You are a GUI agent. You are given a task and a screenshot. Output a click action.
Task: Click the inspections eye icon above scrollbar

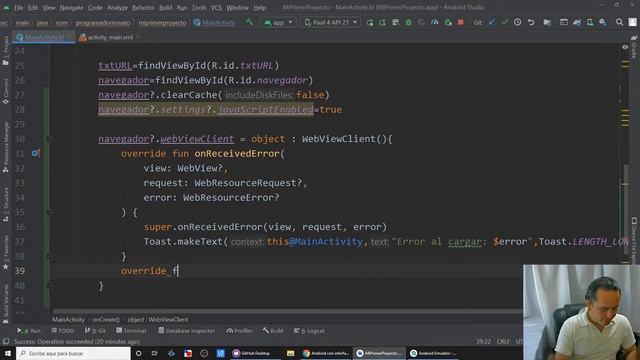pyautogui.click(x=625, y=47)
